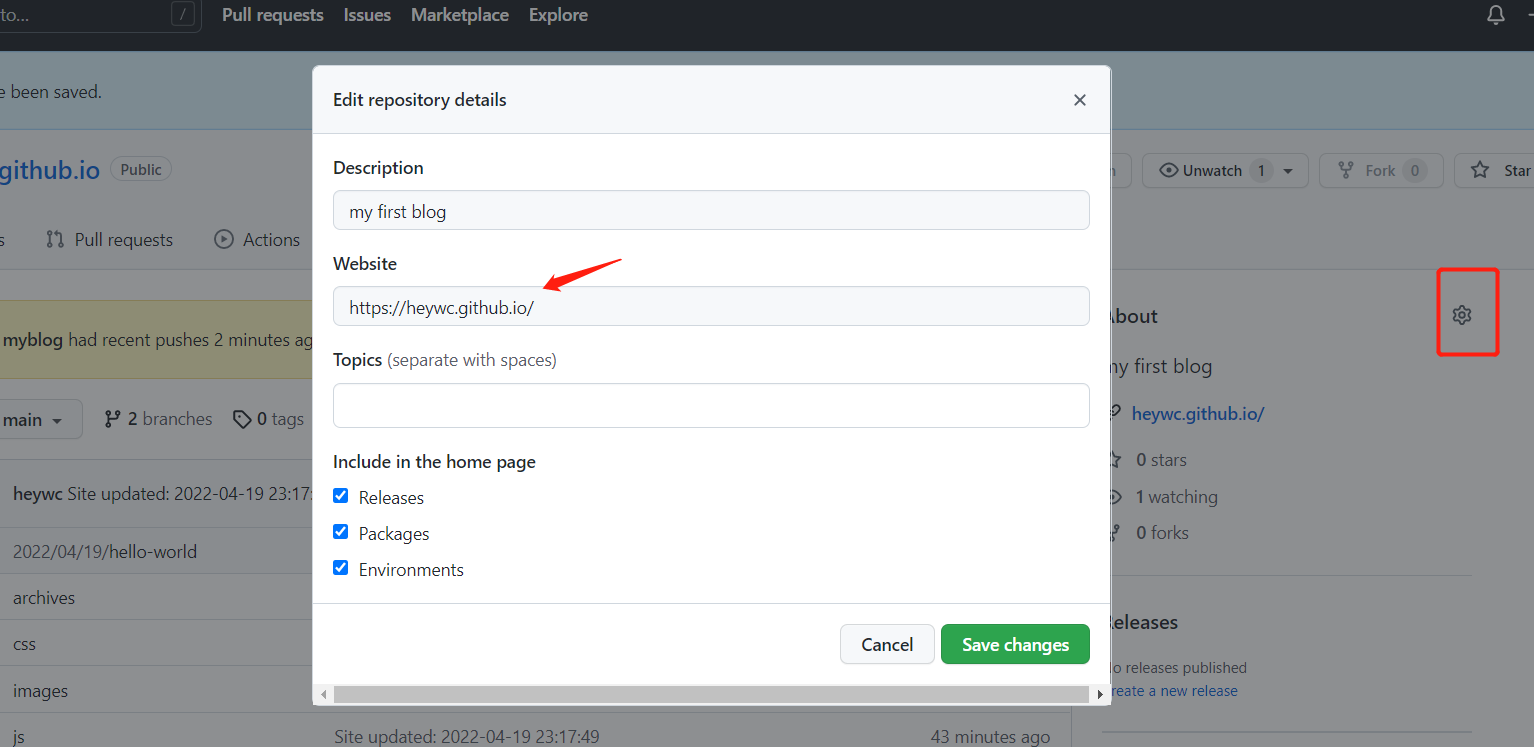Click the js commit message Site updated
The image size is (1534, 747).
point(467,737)
